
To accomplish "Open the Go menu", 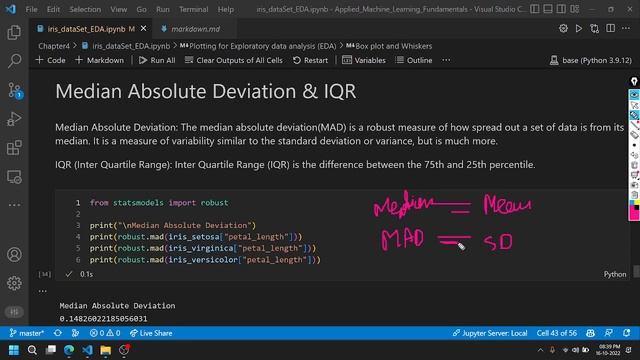I will tap(141, 9).
